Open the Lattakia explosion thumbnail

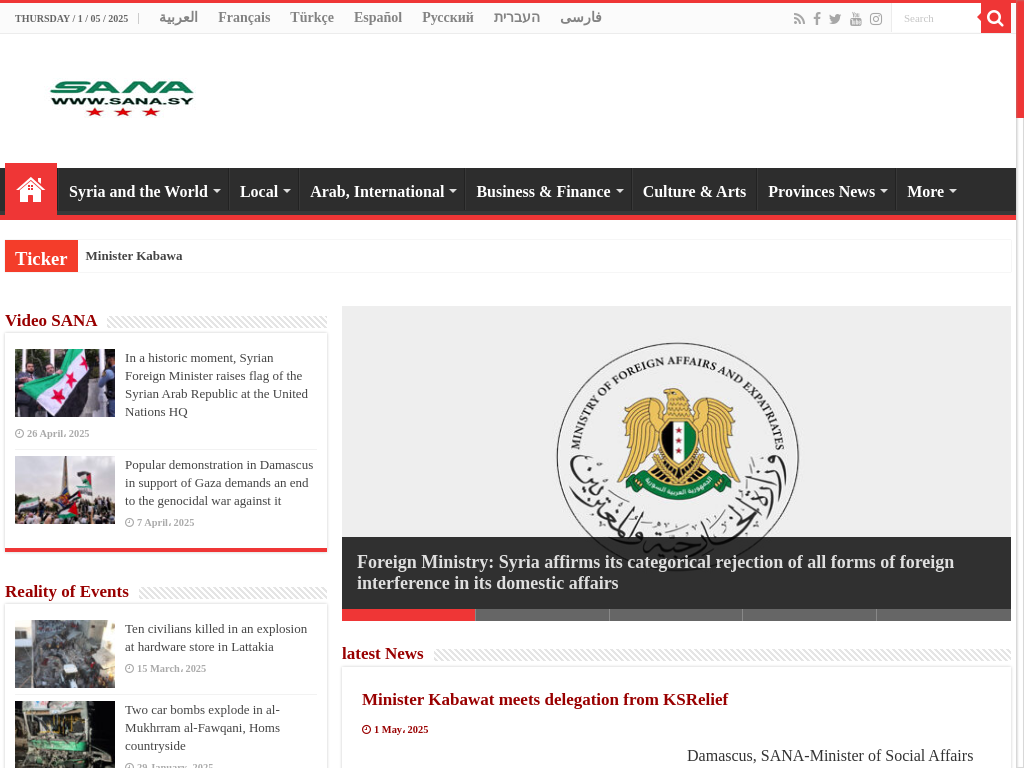click(65, 654)
